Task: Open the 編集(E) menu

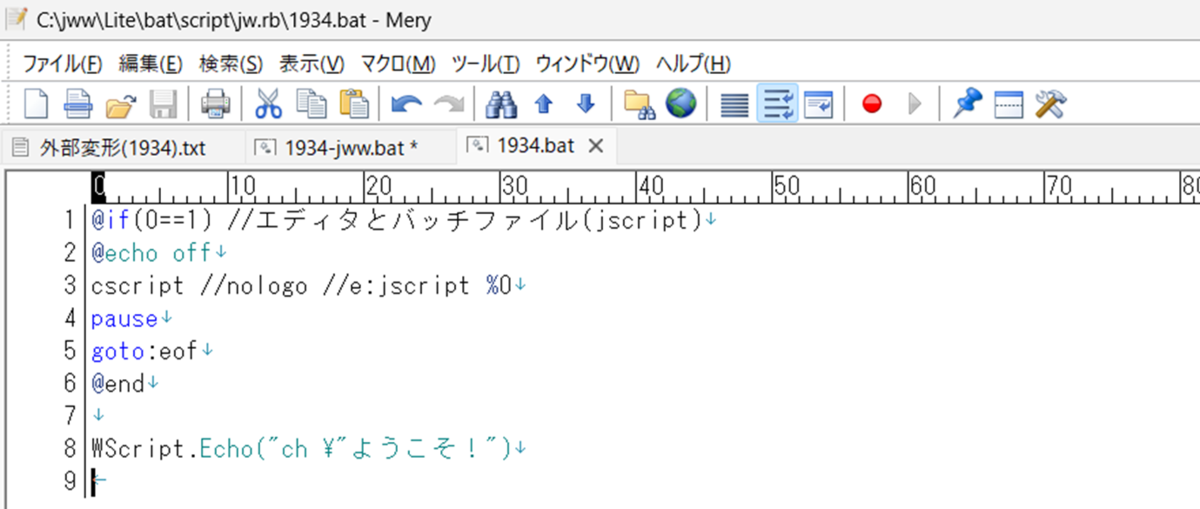Action: tap(151, 64)
